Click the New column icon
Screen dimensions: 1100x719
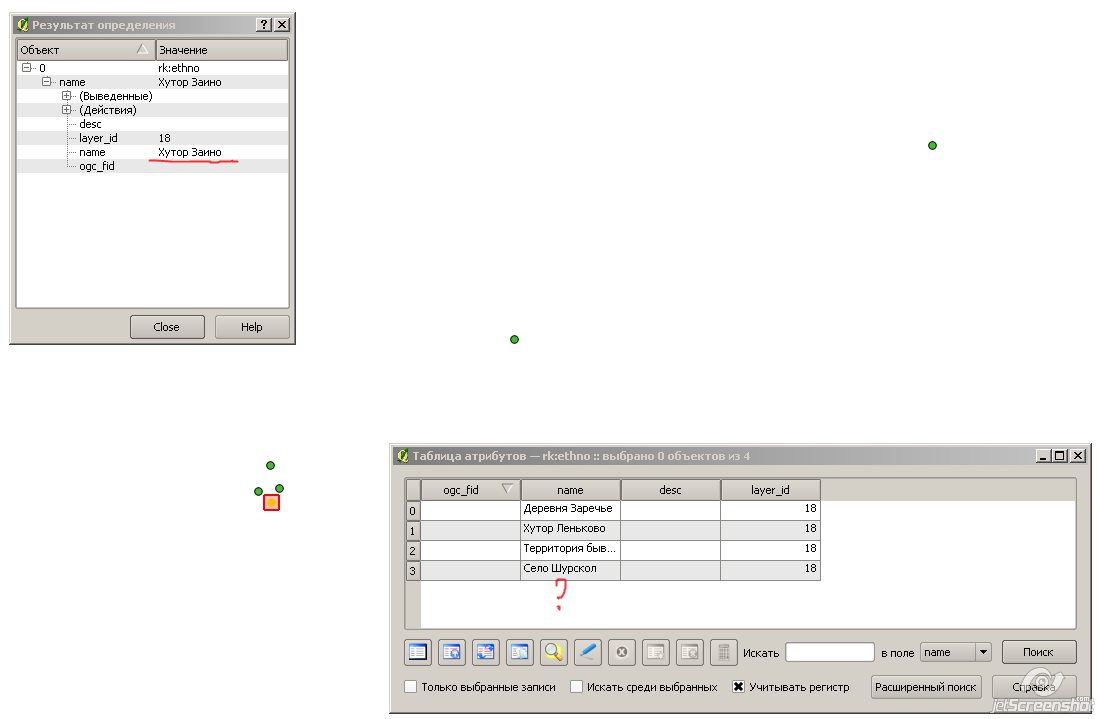point(655,652)
